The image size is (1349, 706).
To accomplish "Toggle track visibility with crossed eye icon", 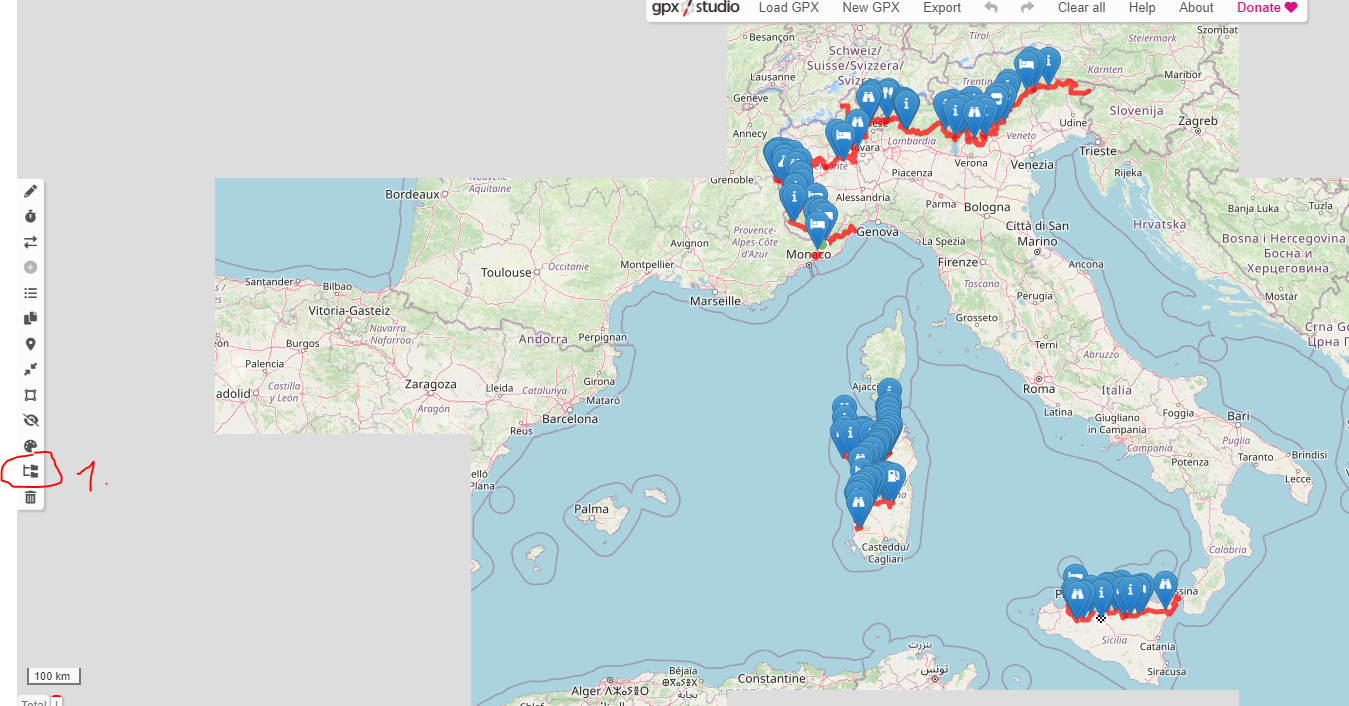I will pos(30,421).
